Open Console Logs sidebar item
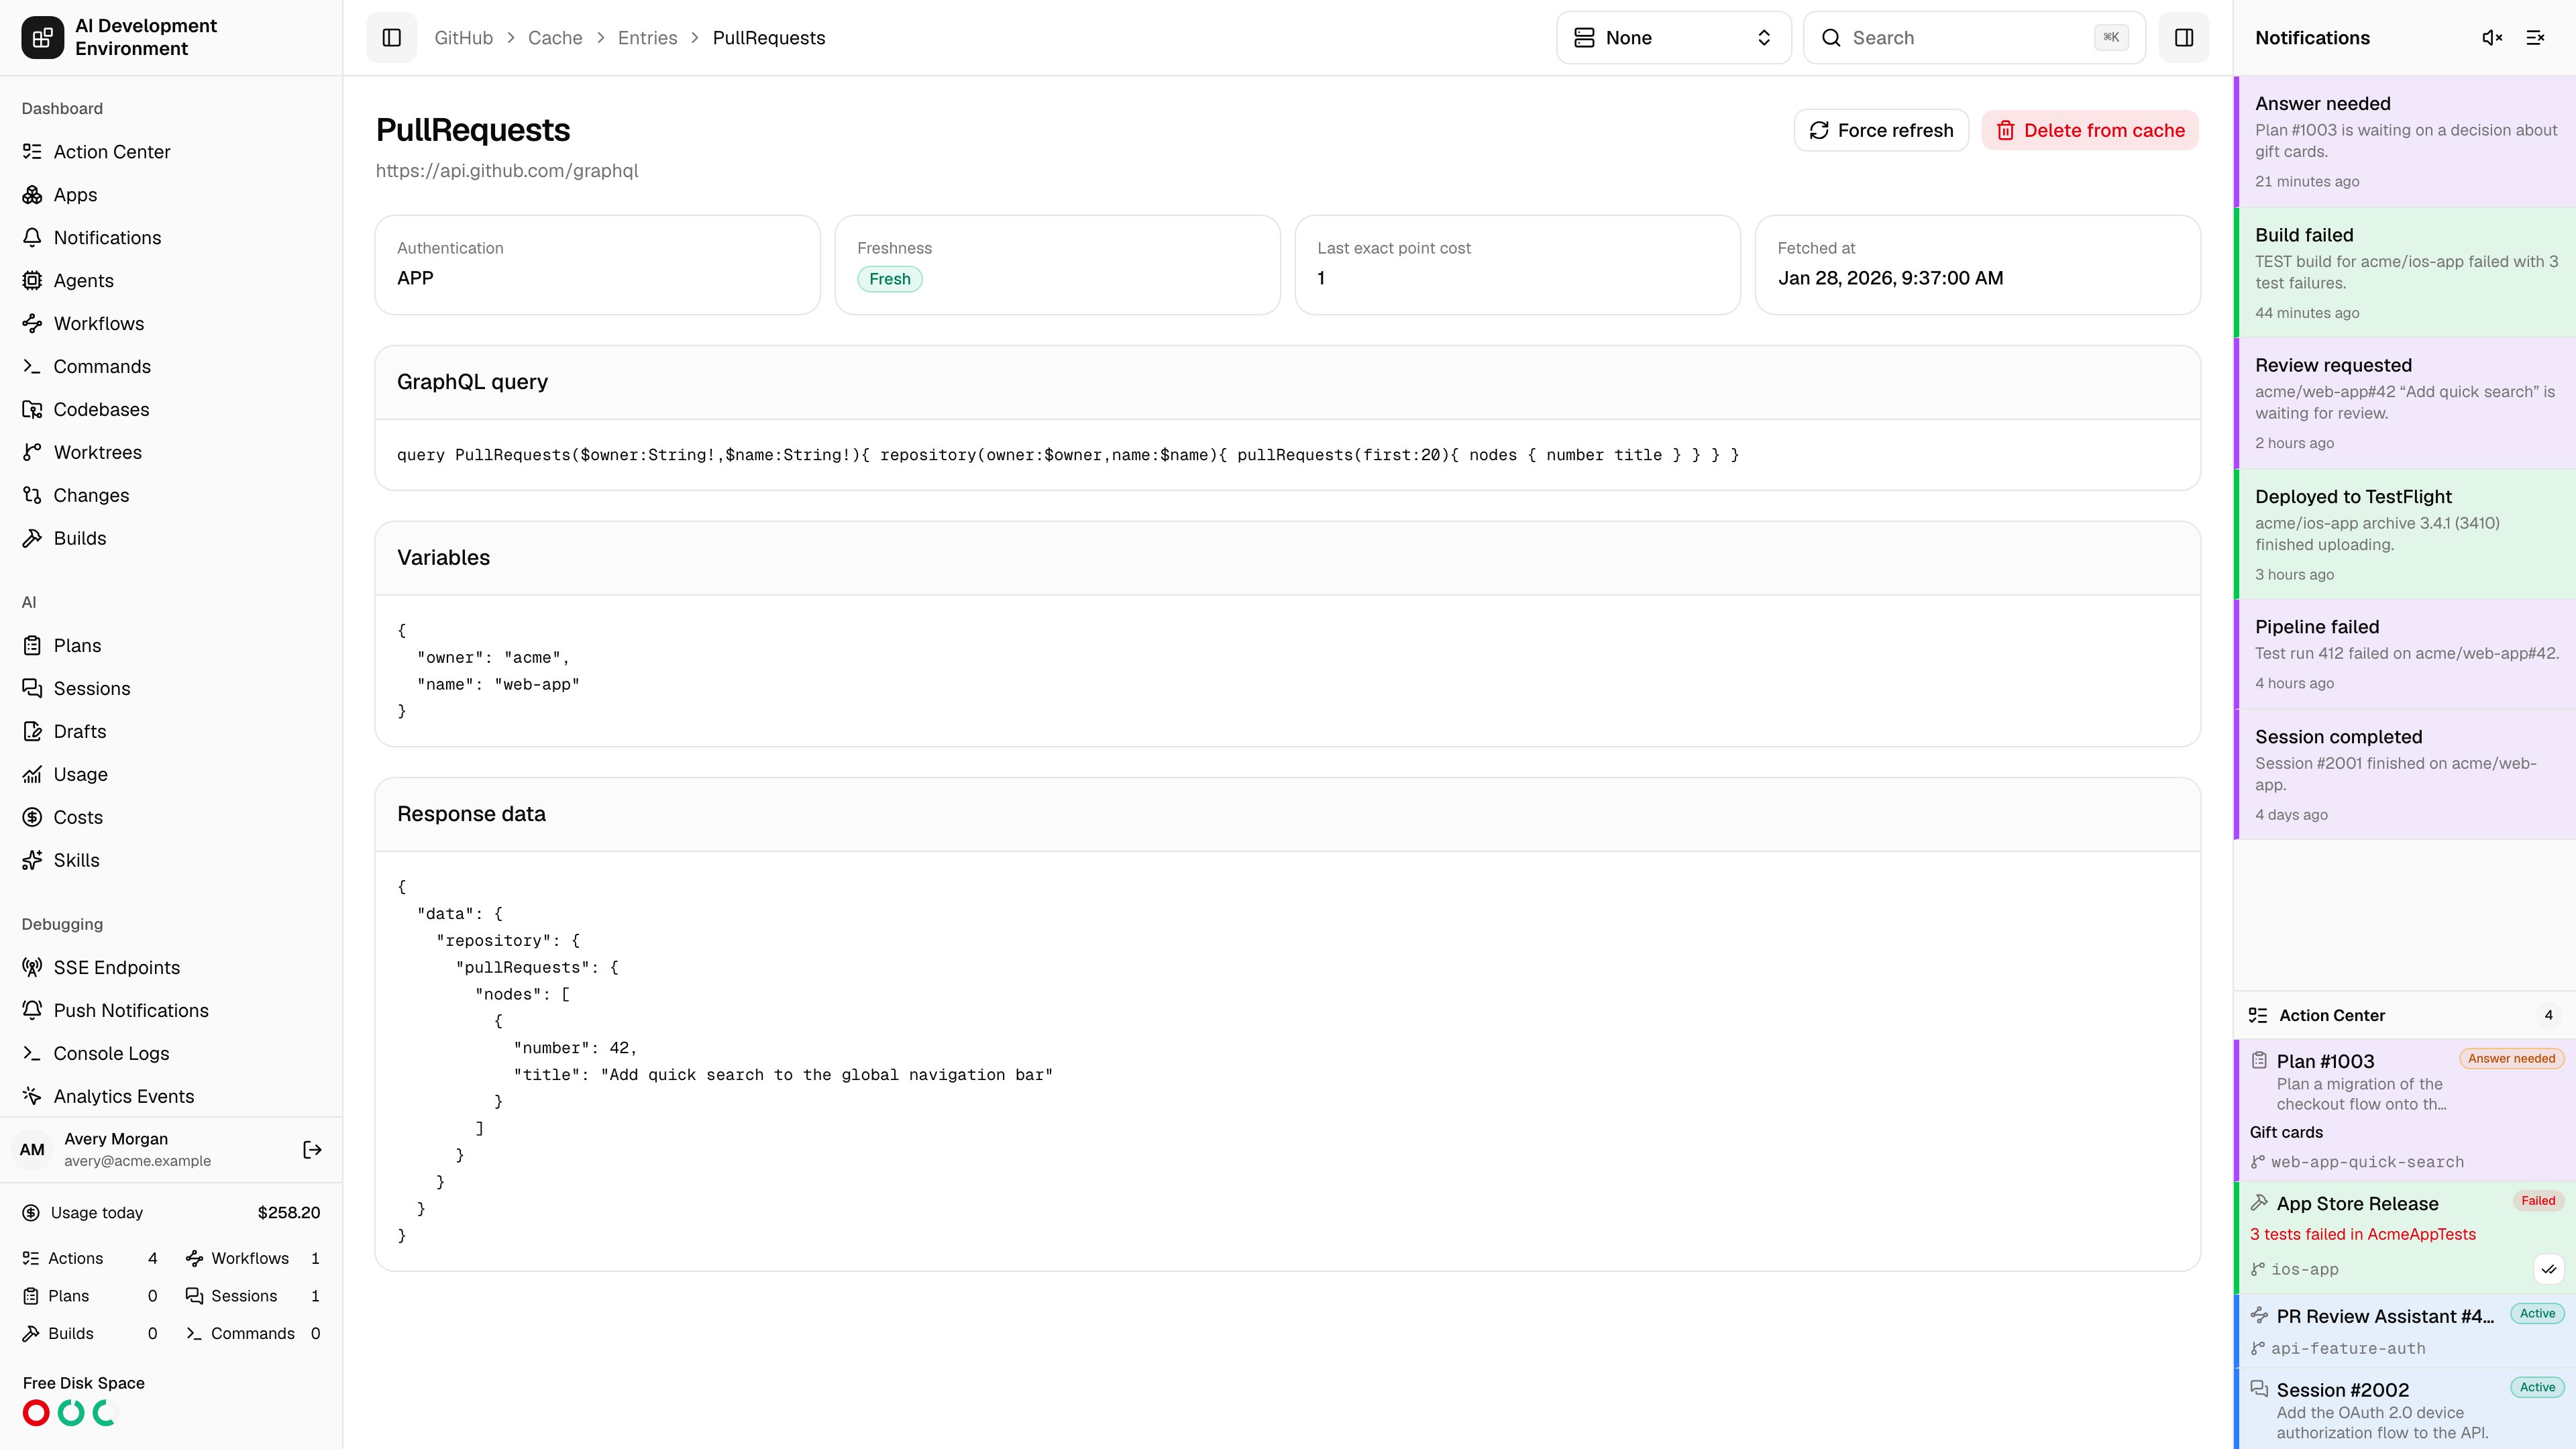2576x1449 pixels. [x=171, y=1054]
